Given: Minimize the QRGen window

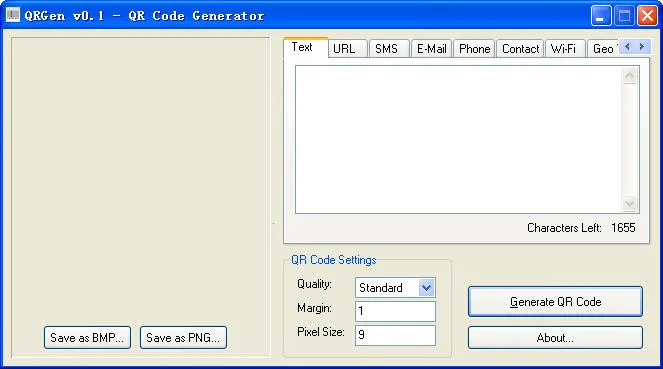Looking at the screenshot, I should [x=601, y=16].
